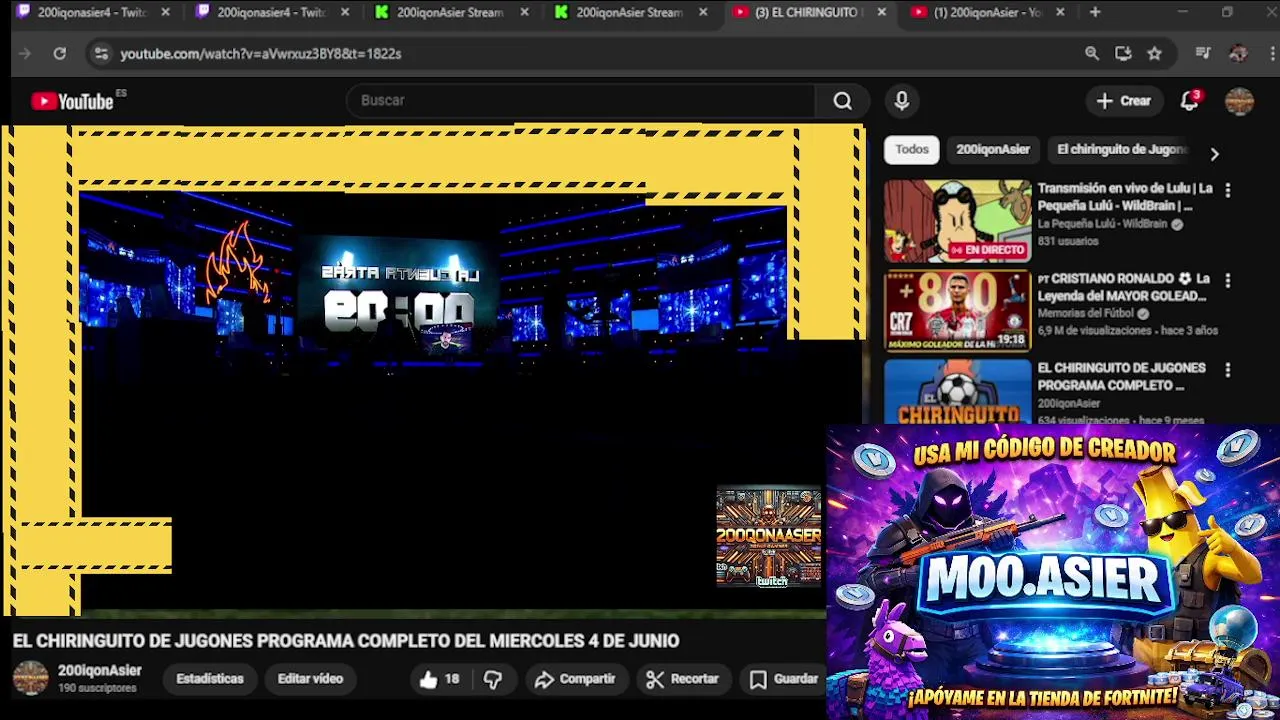Open the notifications bell
The image size is (1280, 720).
click(1189, 101)
